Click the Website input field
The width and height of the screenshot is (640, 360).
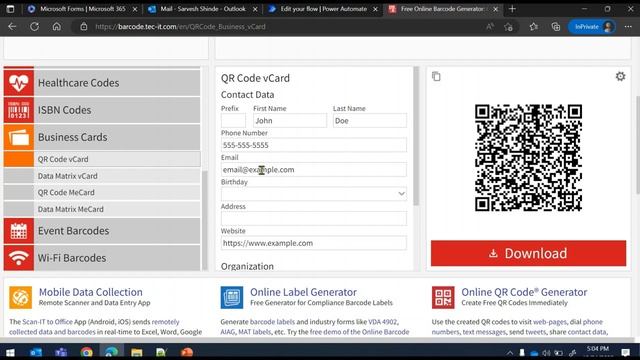point(313,243)
